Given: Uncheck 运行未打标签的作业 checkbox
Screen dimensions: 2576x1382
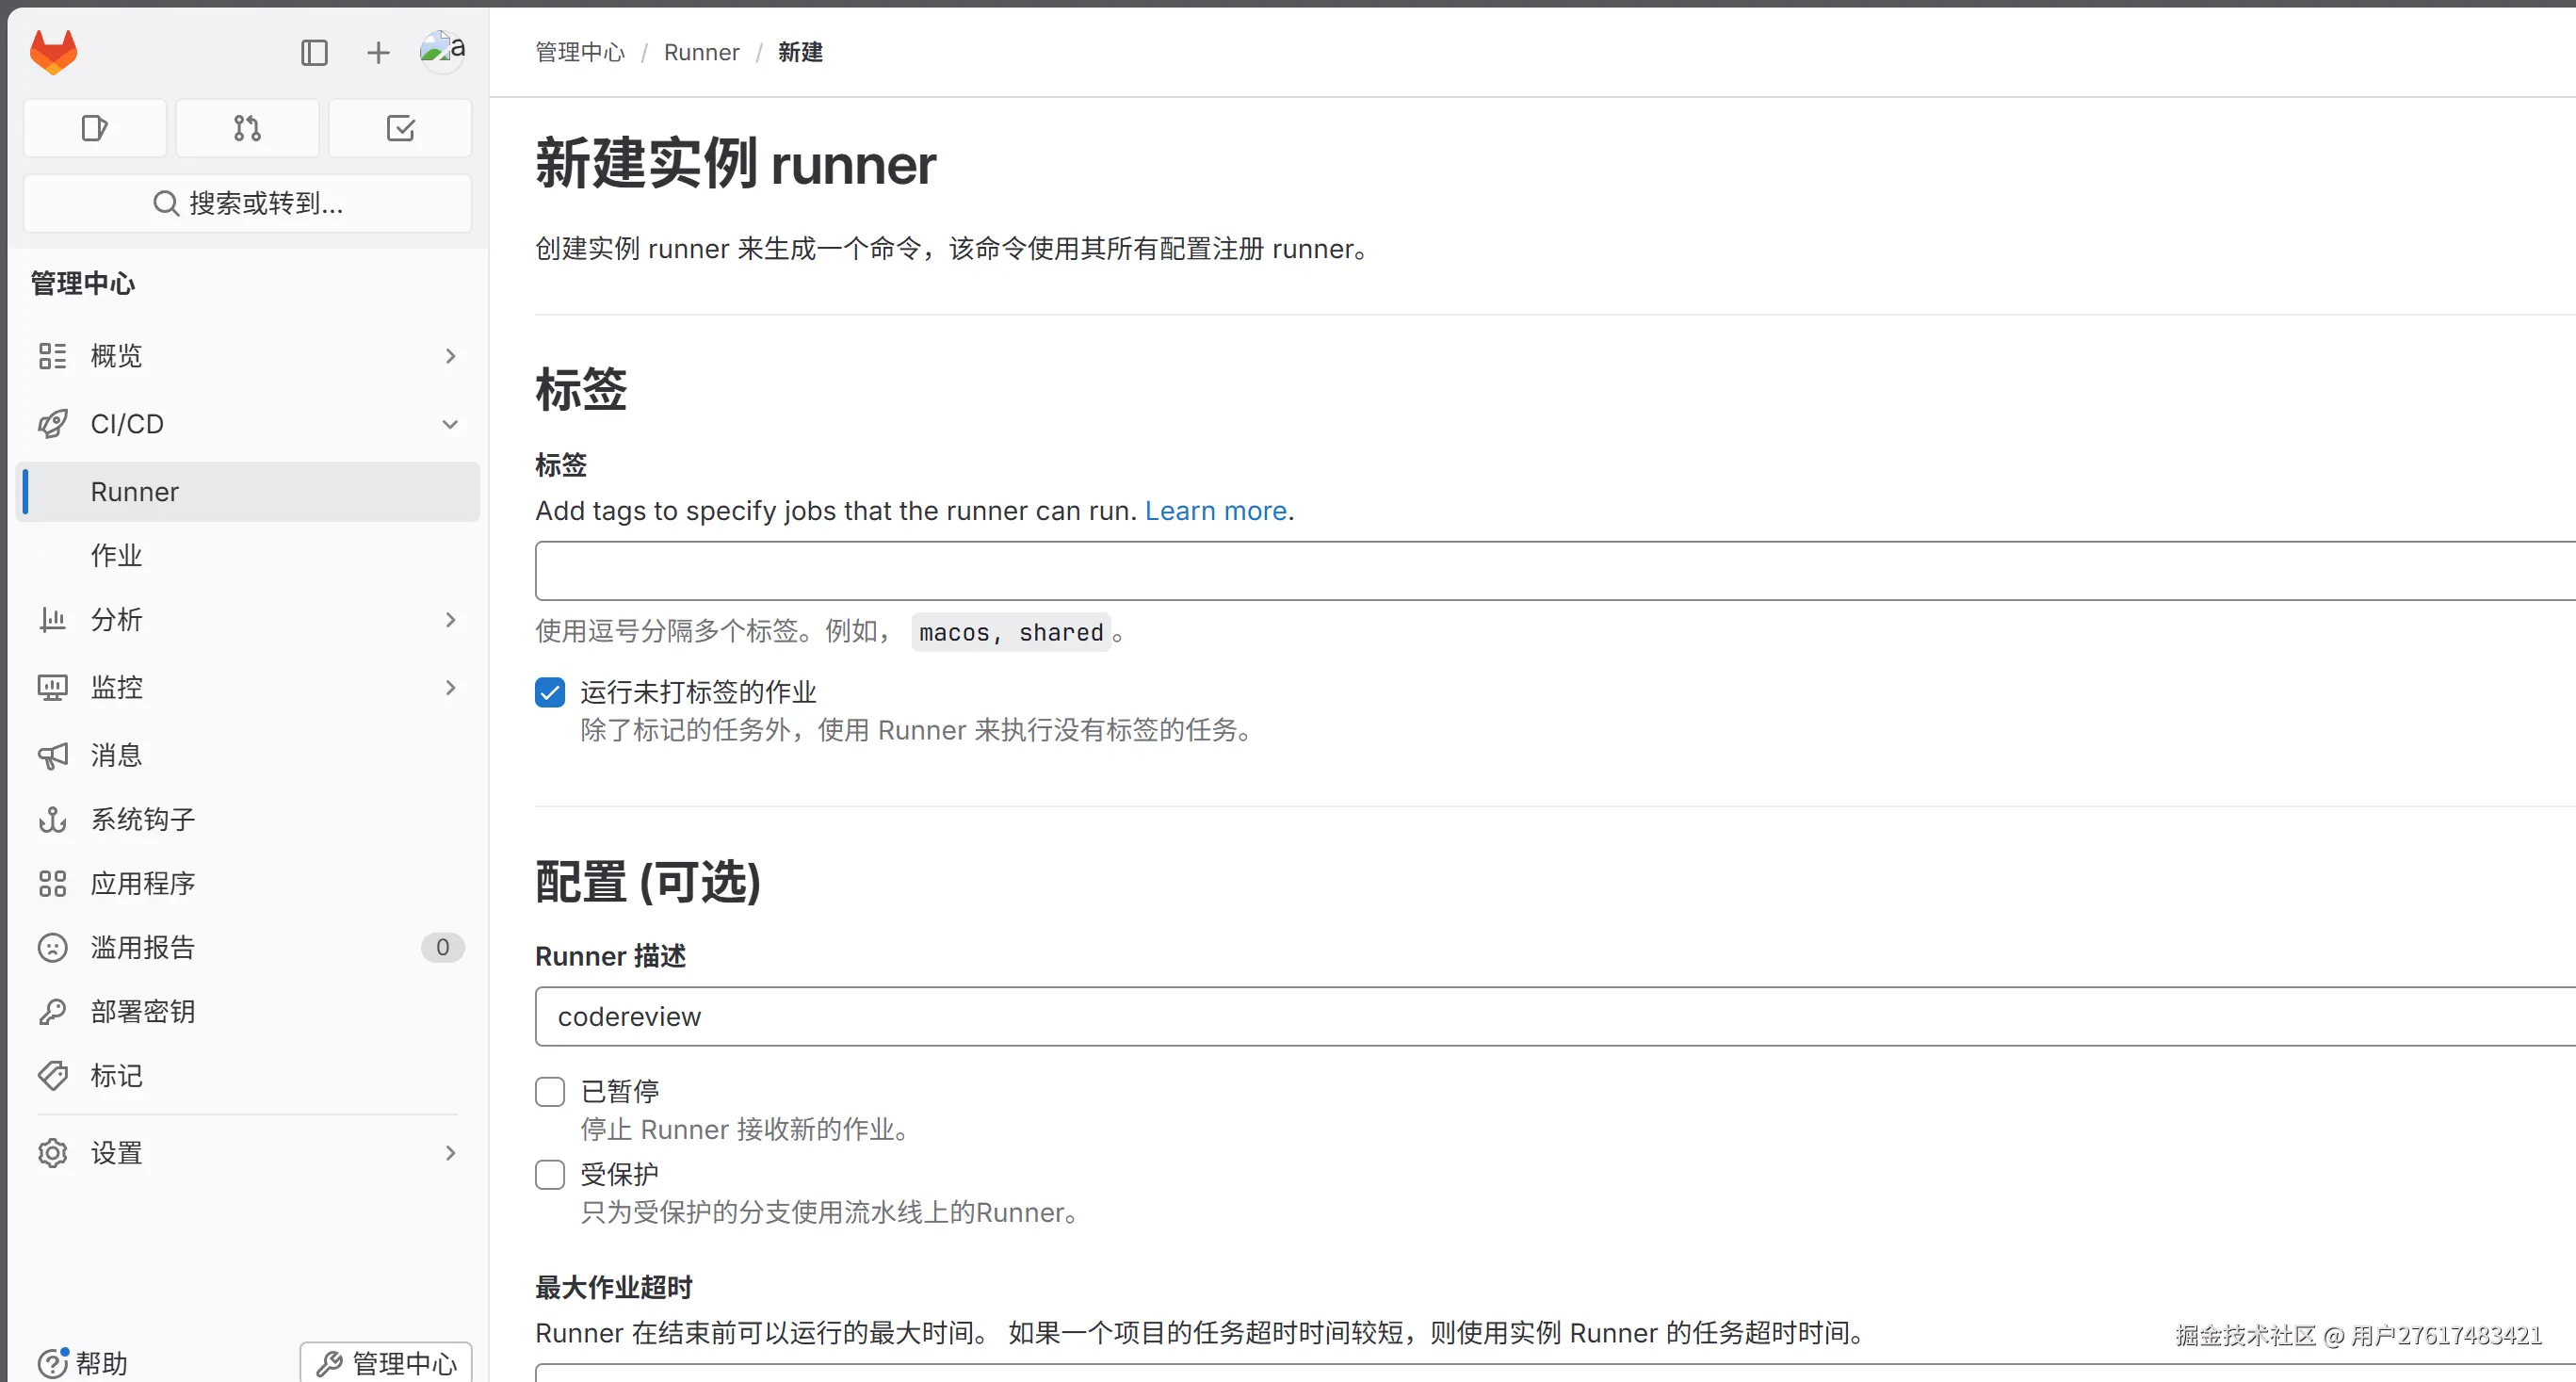Looking at the screenshot, I should click(x=550, y=692).
